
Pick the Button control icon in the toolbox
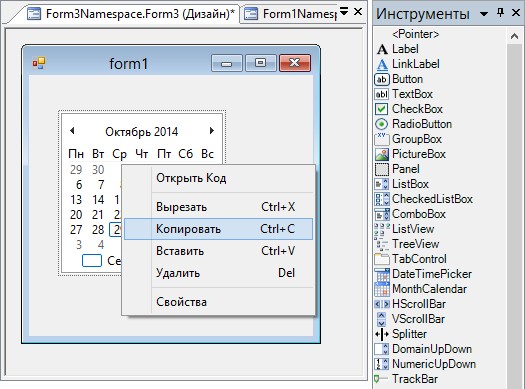pyautogui.click(x=382, y=79)
